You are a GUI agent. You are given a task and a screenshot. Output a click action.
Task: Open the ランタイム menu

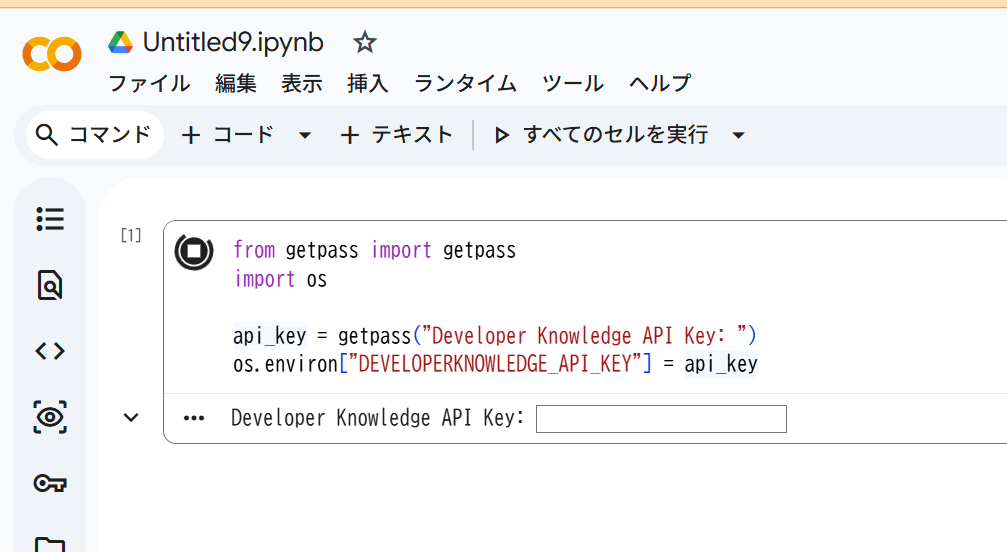click(x=466, y=83)
